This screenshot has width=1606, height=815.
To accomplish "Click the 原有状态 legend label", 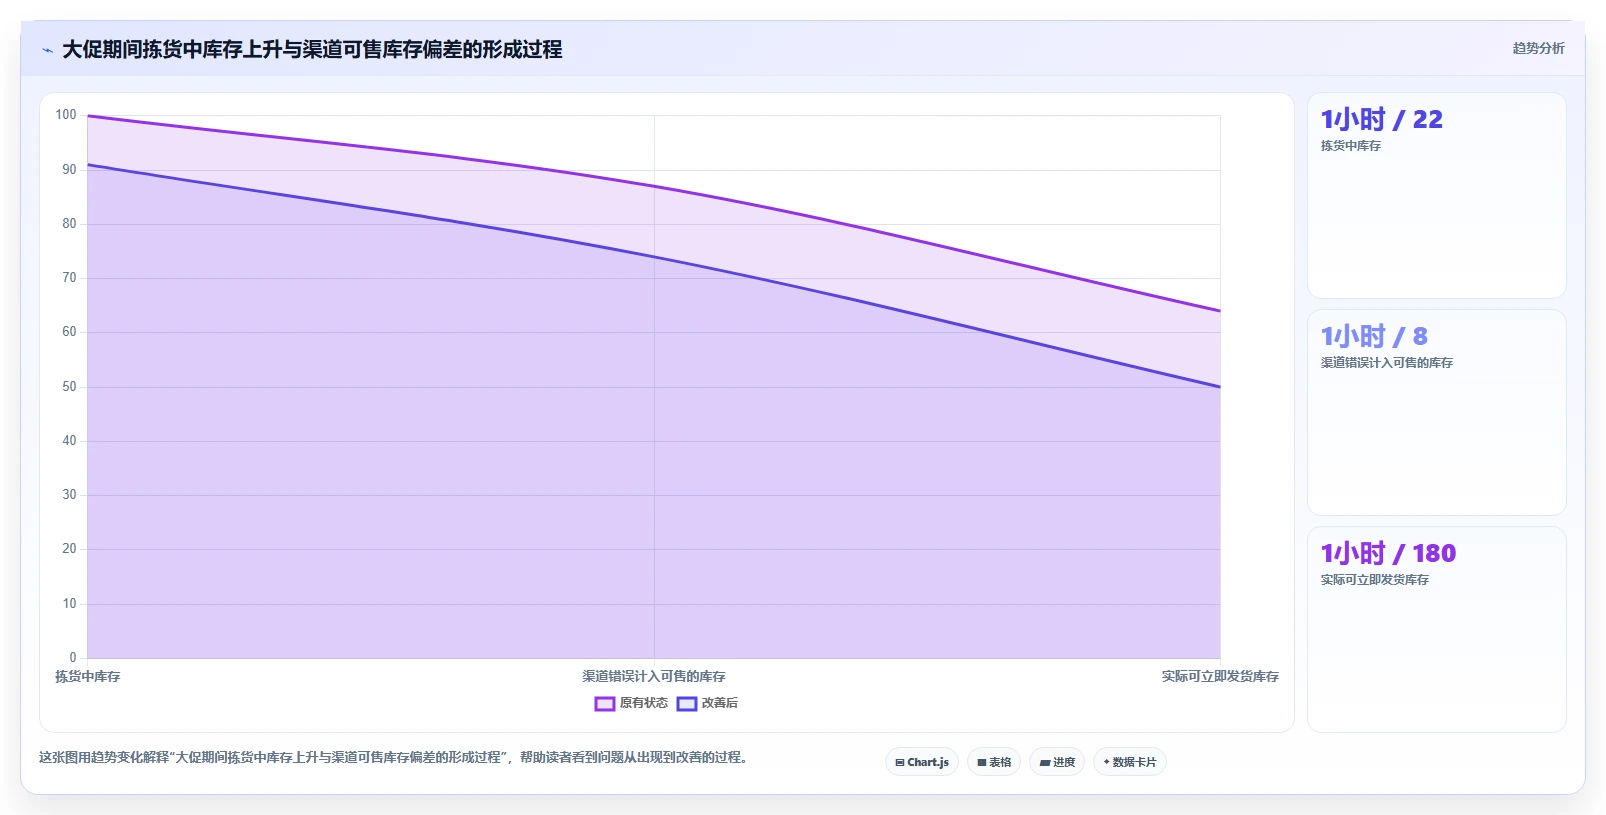I will point(643,703).
